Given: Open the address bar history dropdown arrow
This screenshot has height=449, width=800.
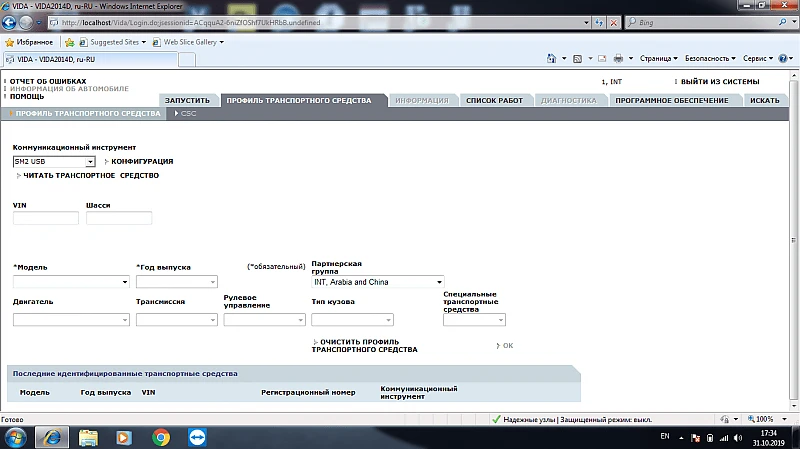Looking at the screenshot, I should [586, 22].
